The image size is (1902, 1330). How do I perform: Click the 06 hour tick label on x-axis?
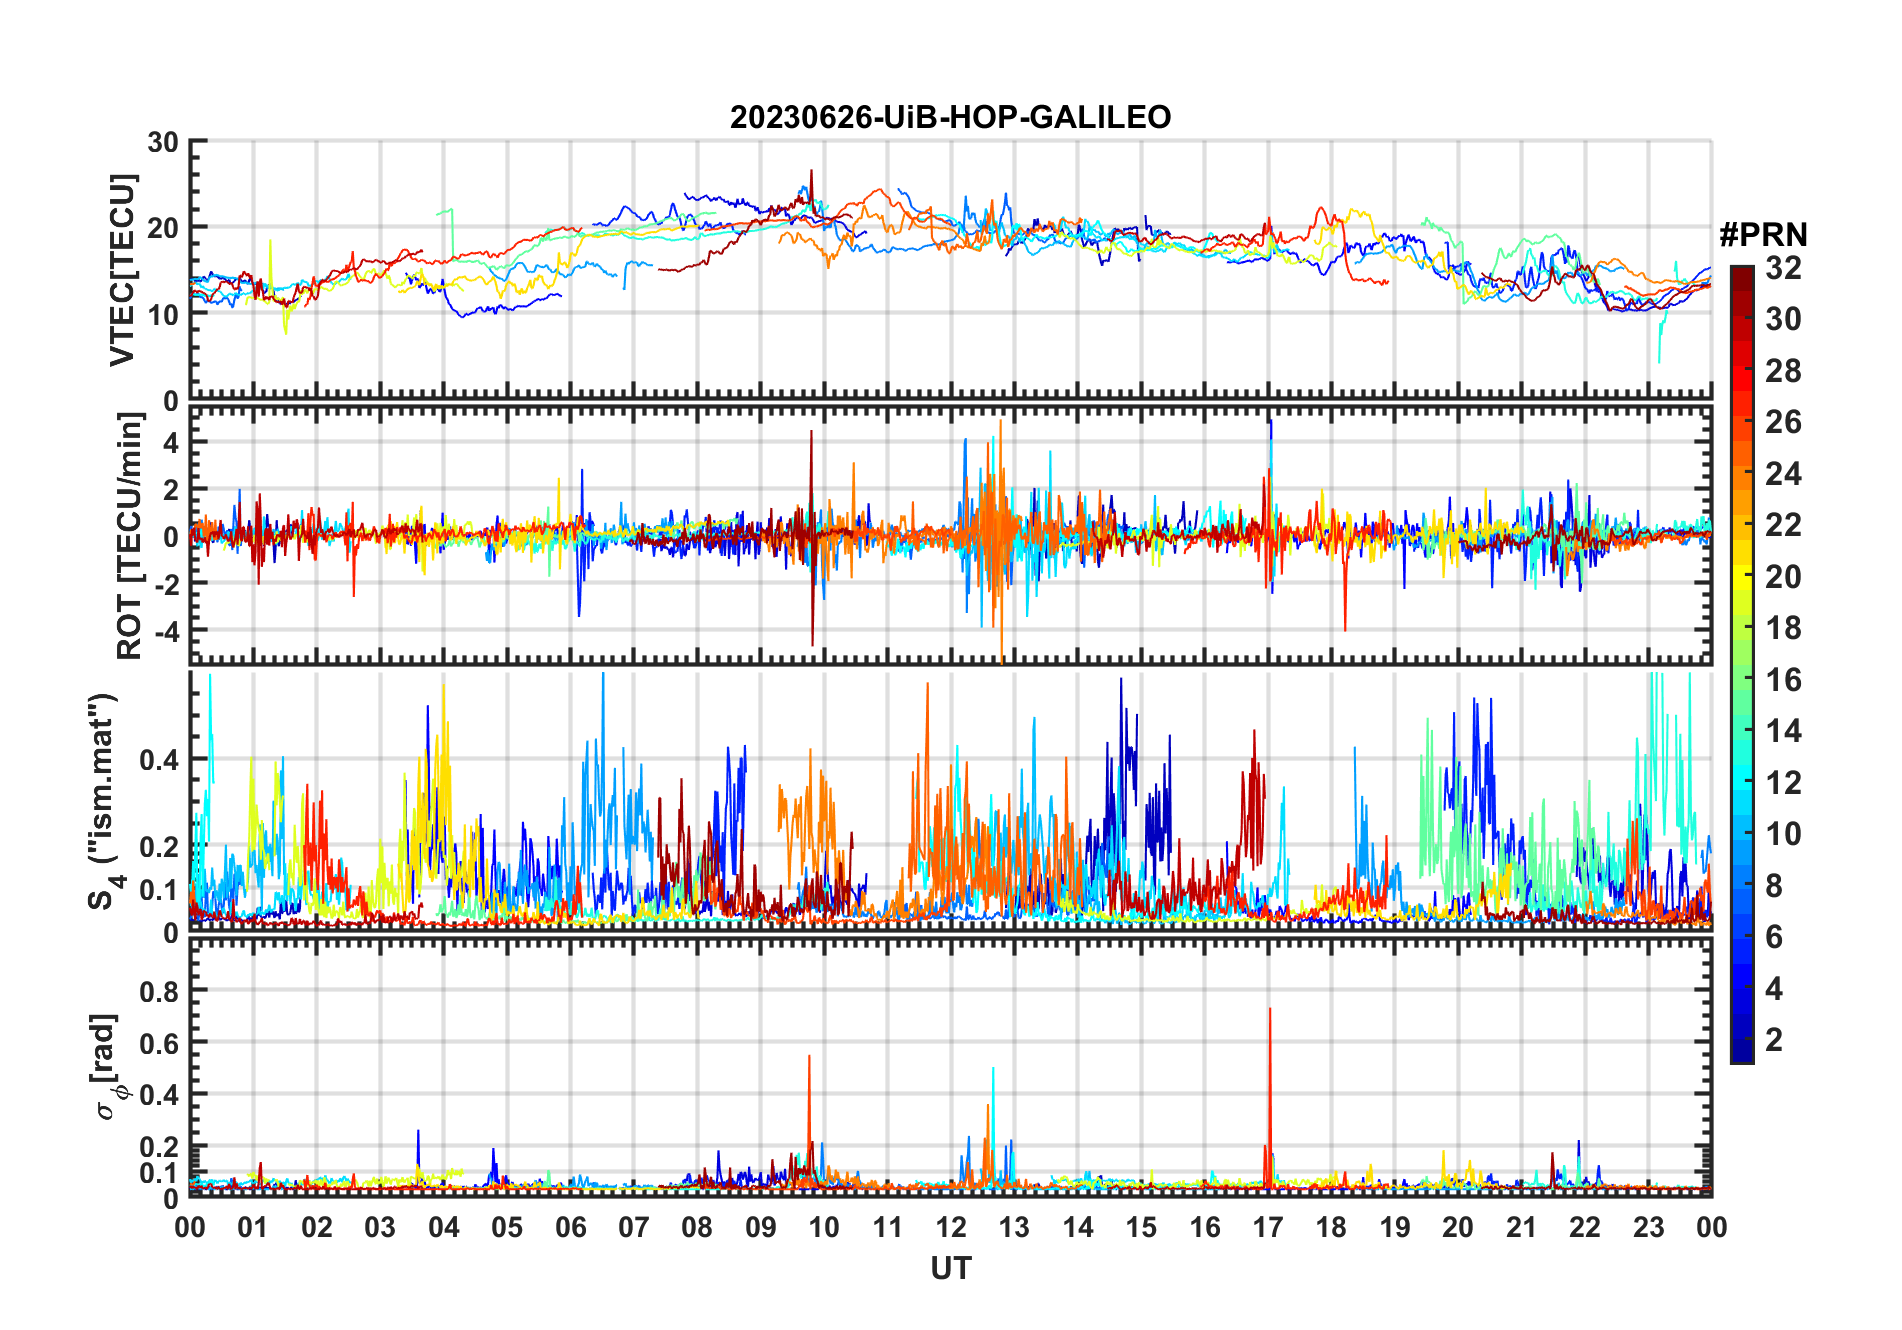(x=570, y=1227)
